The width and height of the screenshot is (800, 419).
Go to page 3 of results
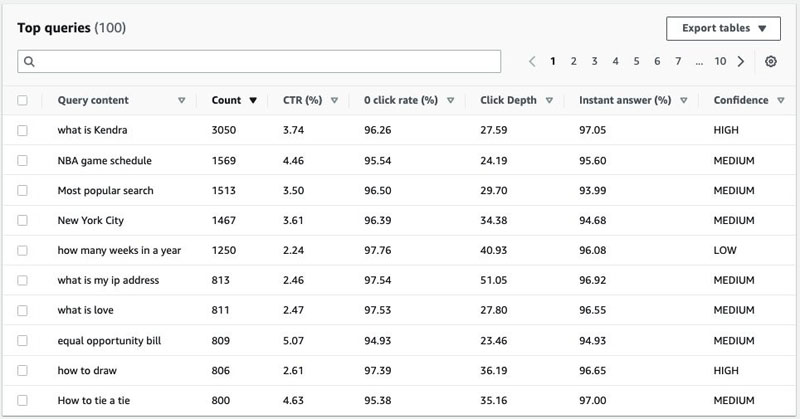594,61
